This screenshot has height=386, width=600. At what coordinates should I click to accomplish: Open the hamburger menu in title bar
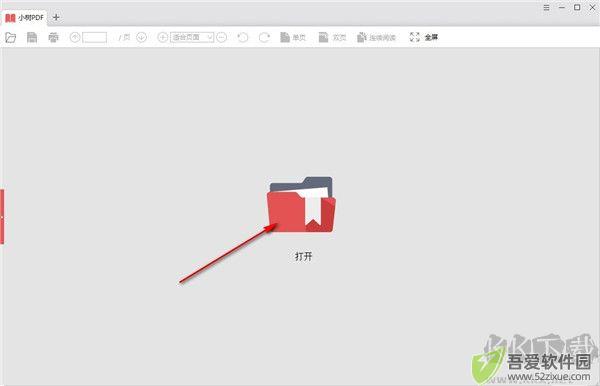[546, 7]
